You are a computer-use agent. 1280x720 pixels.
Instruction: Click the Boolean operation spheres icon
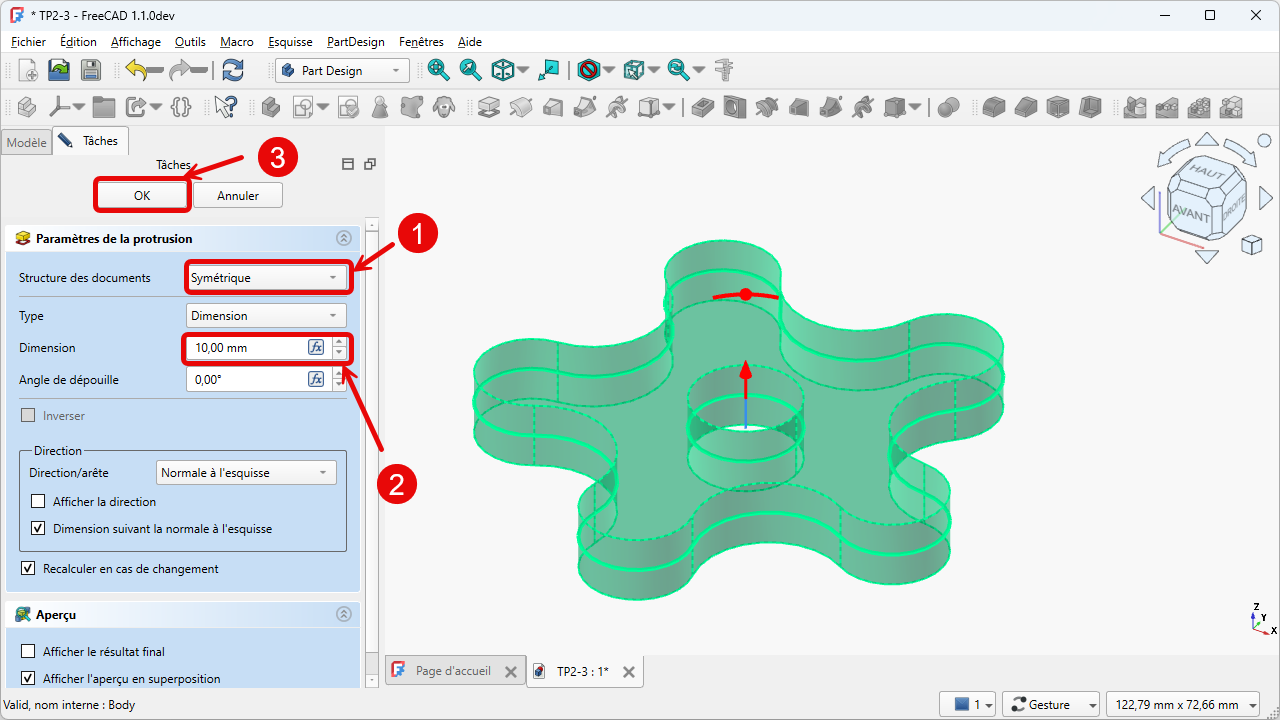point(948,106)
